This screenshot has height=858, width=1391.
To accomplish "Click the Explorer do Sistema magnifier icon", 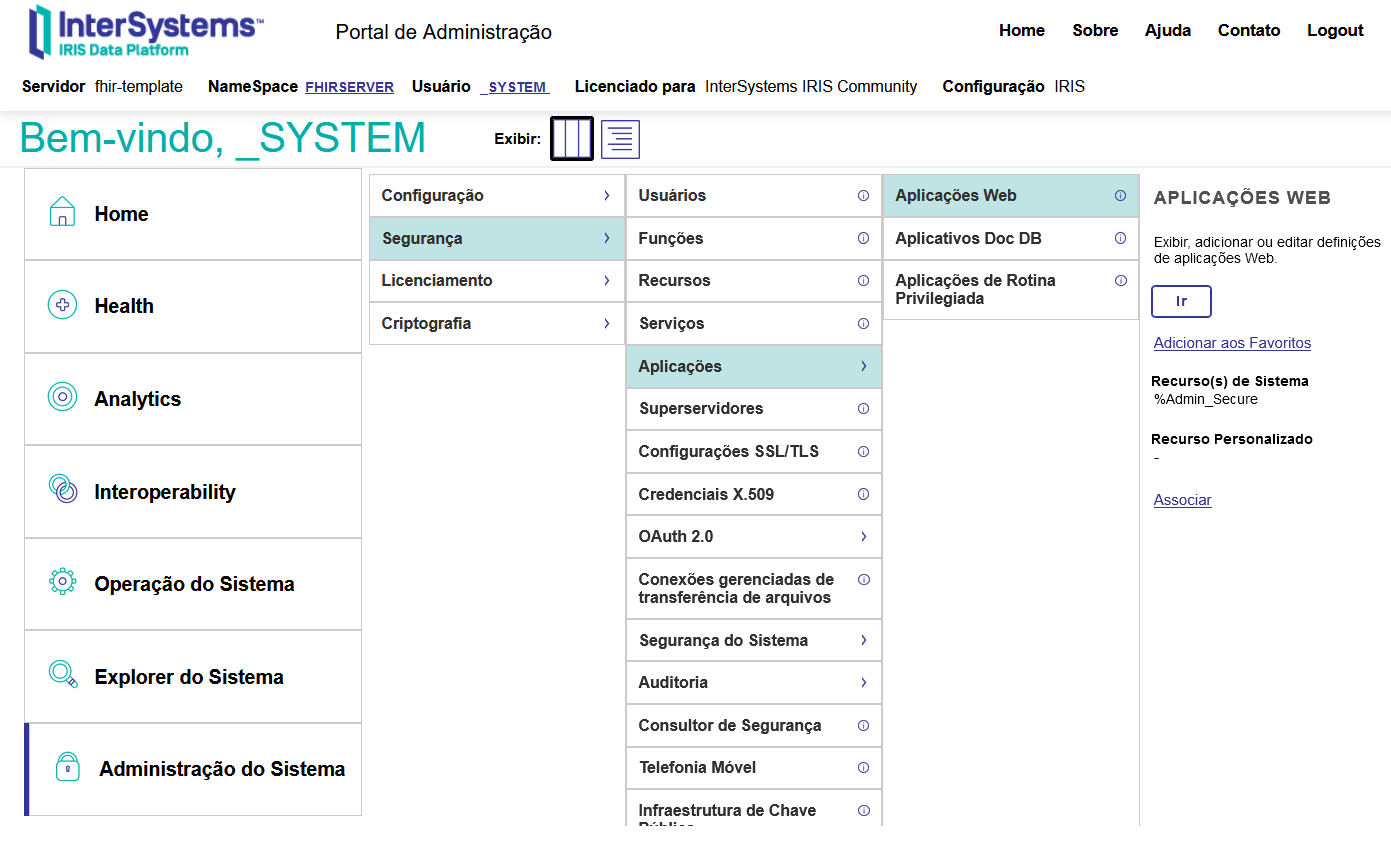I will 63,675.
